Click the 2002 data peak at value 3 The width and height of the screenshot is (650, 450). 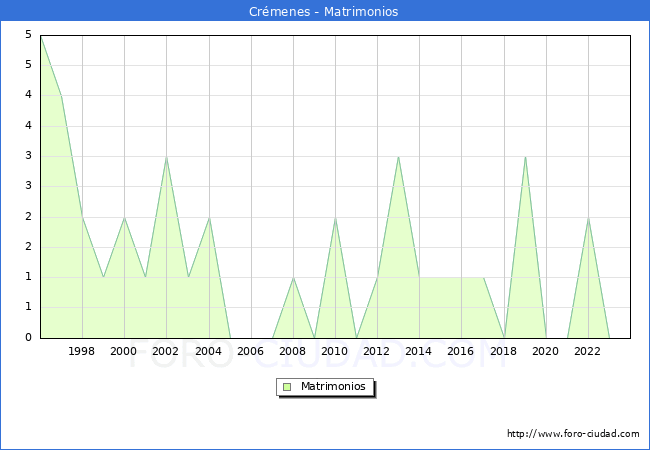click(x=167, y=157)
